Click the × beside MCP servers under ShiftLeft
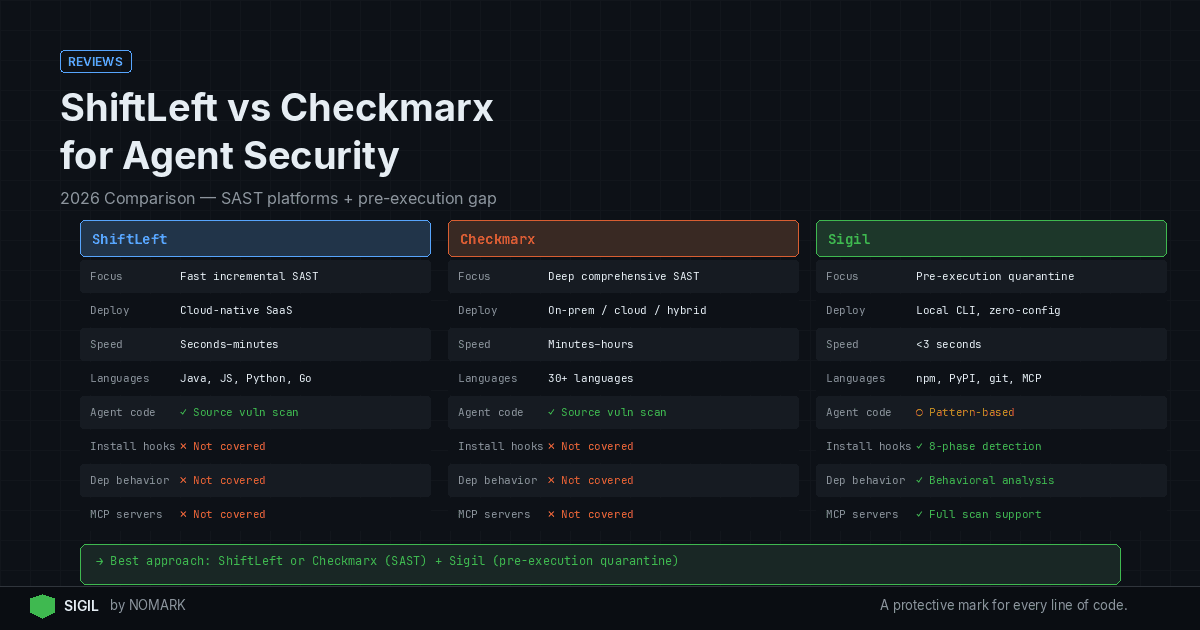The width and height of the screenshot is (1200, 630). (x=184, y=514)
